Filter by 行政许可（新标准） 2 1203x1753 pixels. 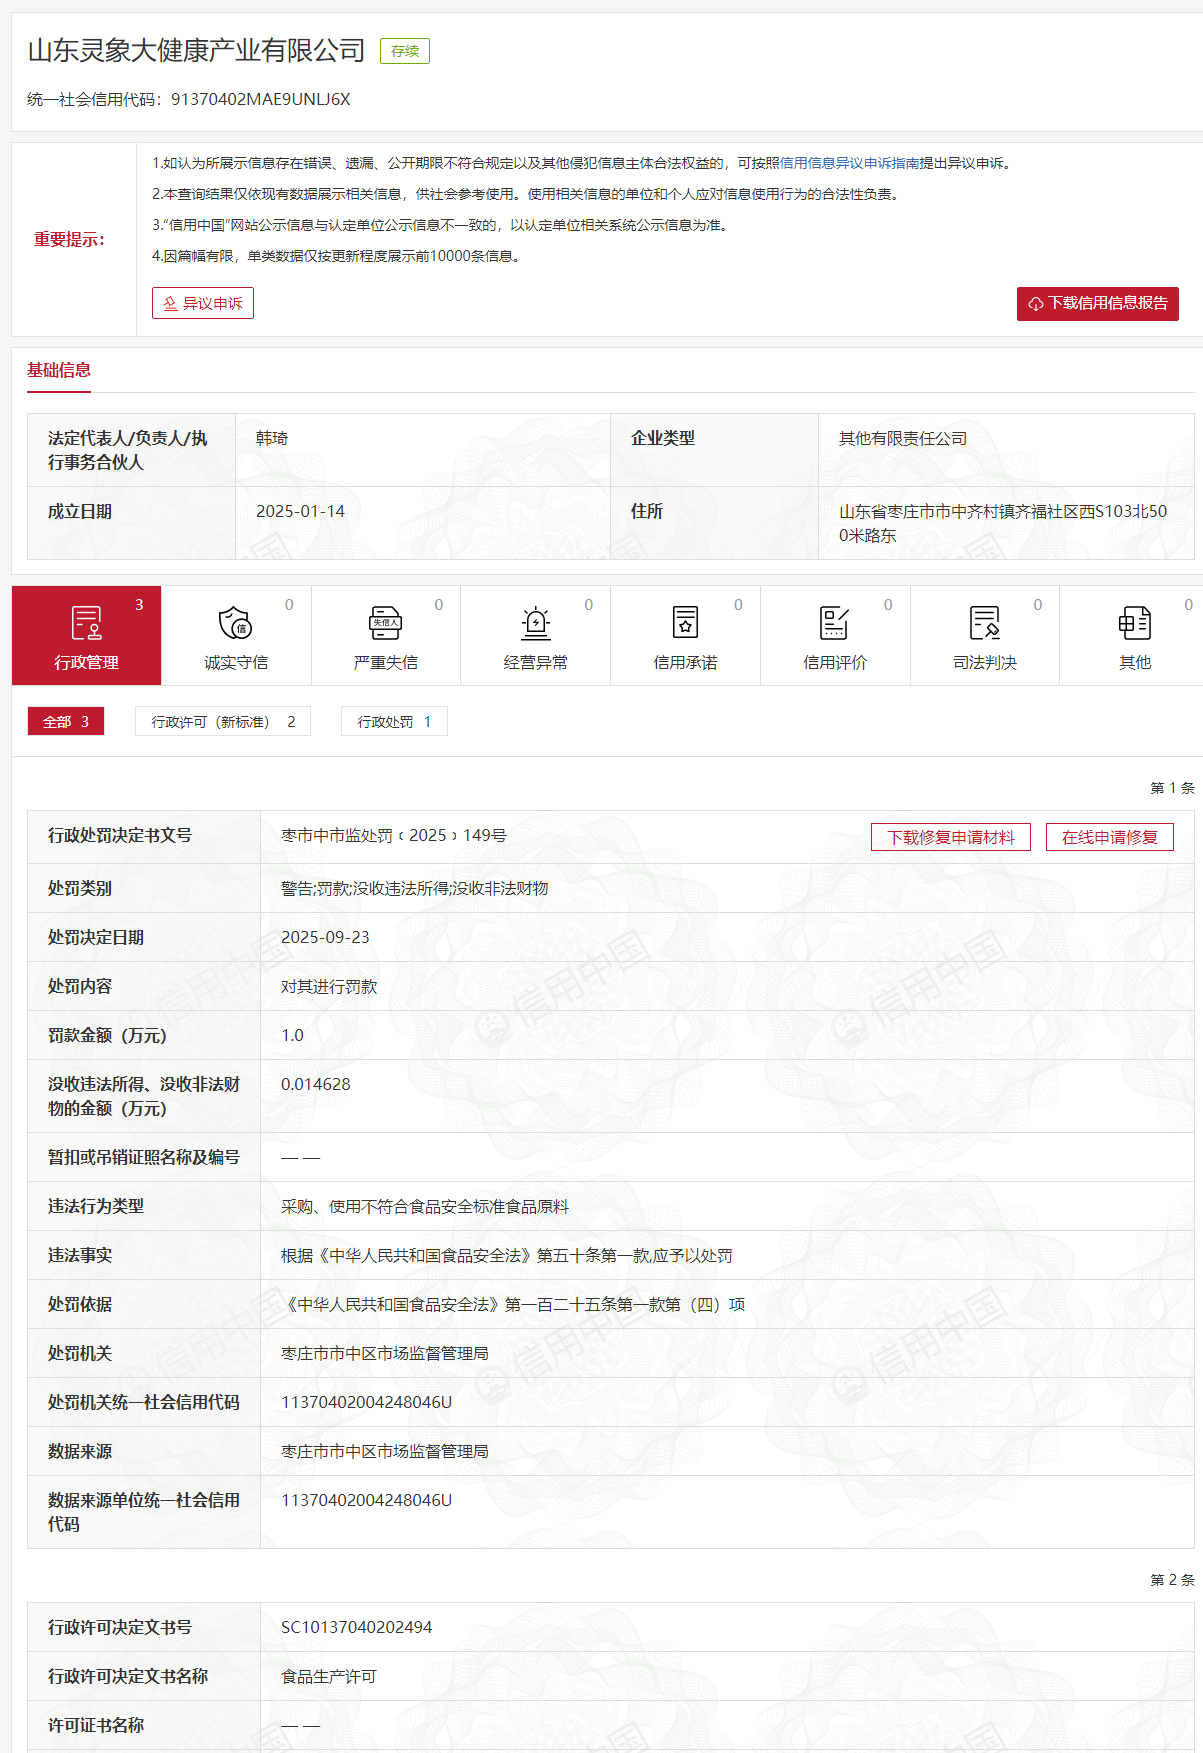point(223,721)
